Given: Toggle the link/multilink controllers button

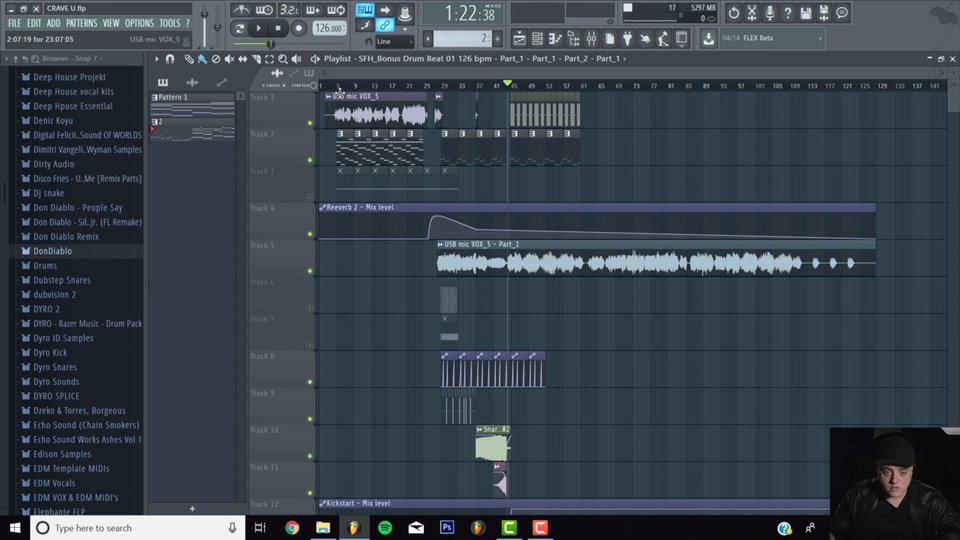Looking at the screenshot, I should point(385,25).
